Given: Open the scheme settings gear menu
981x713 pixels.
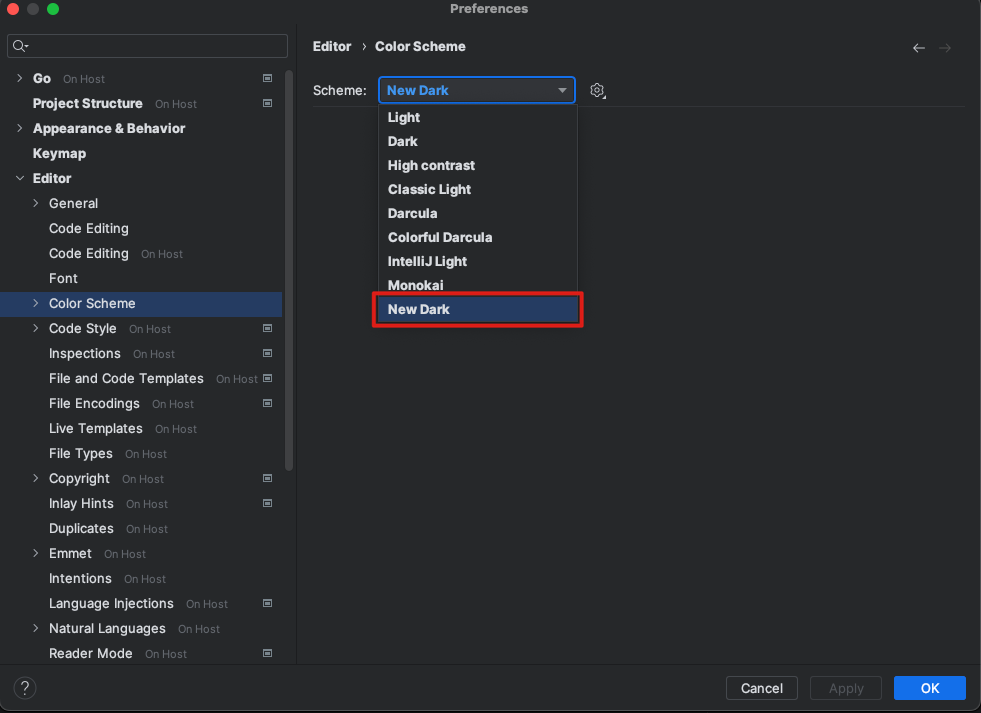Looking at the screenshot, I should coord(597,90).
